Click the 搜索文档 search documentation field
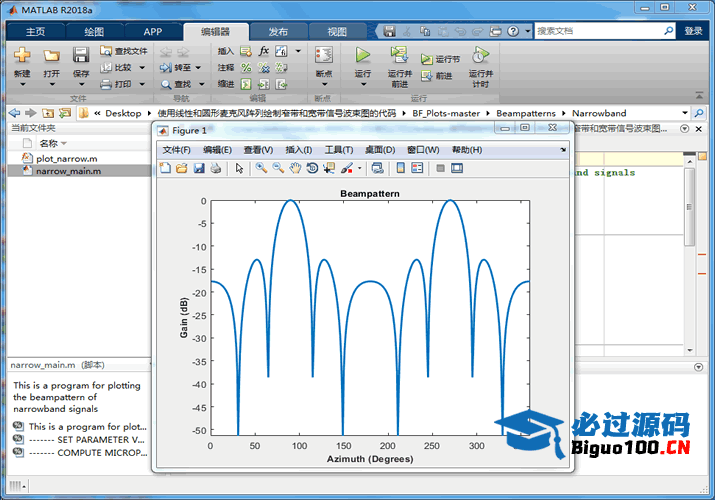 [600, 31]
